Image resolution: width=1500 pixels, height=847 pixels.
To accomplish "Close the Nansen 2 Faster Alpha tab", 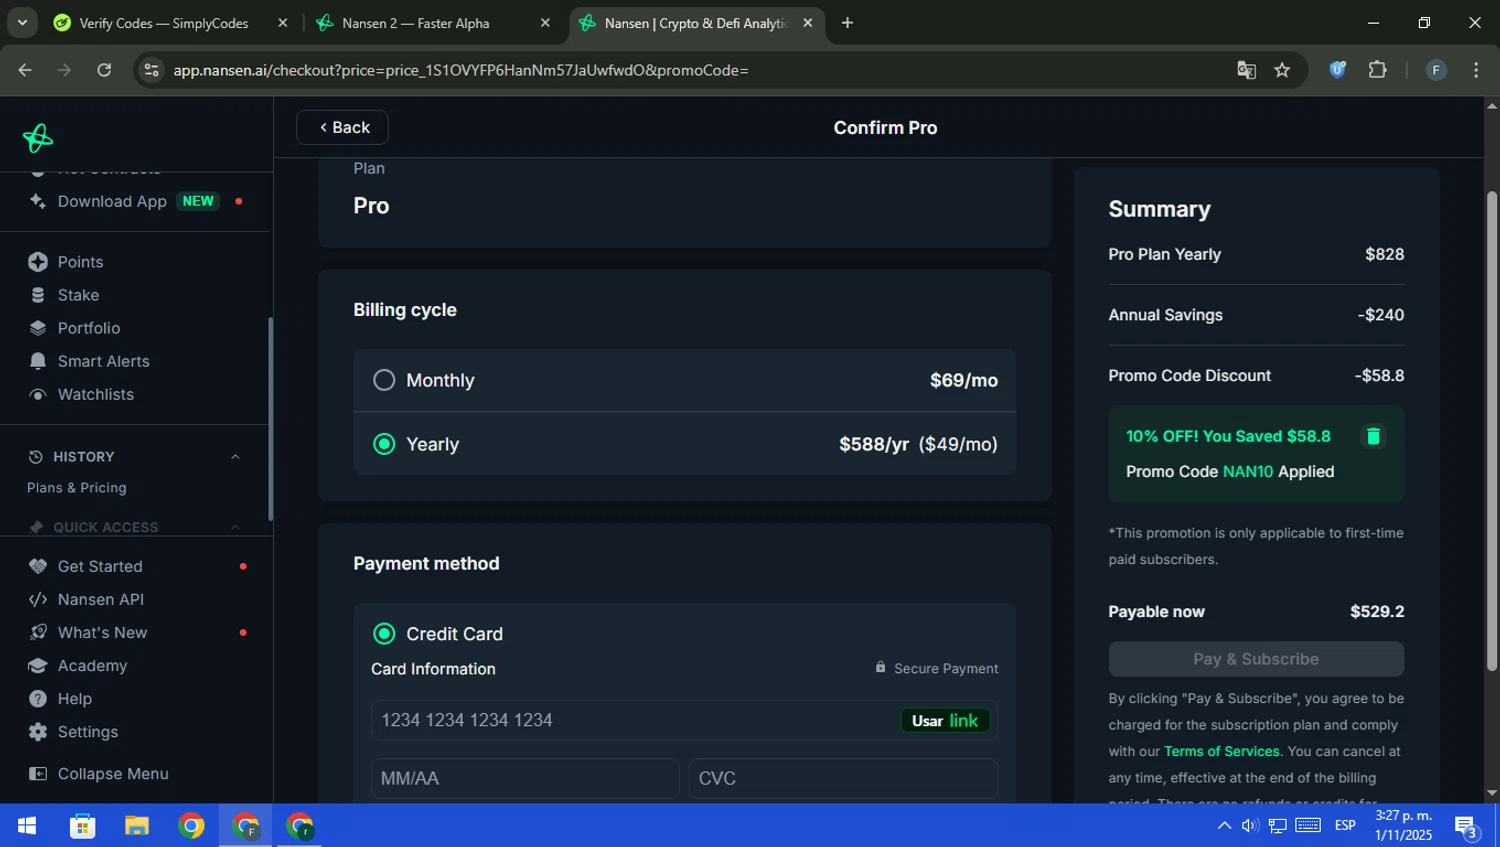I will pyautogui.click(x=545, y=23).
